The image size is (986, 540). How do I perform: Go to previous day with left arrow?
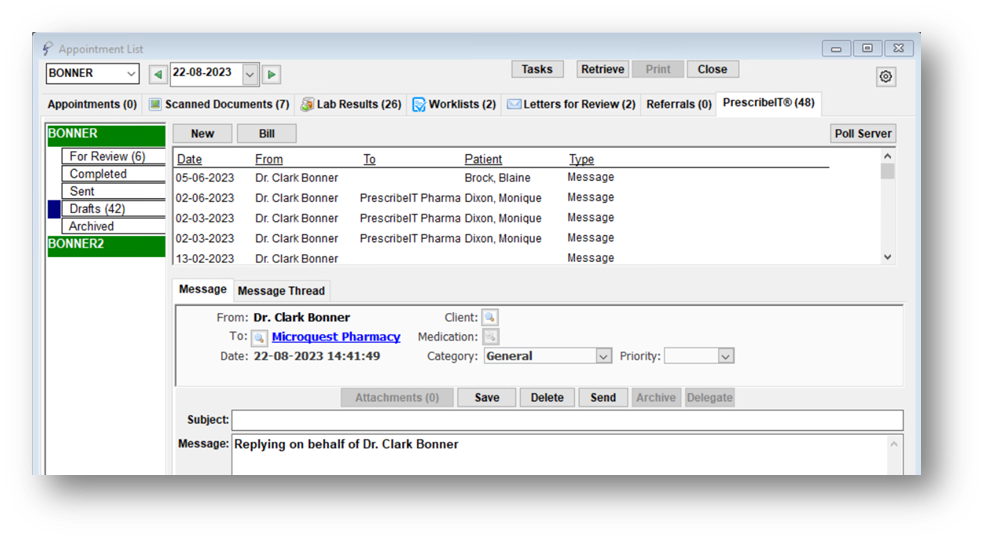coord(158,74)
